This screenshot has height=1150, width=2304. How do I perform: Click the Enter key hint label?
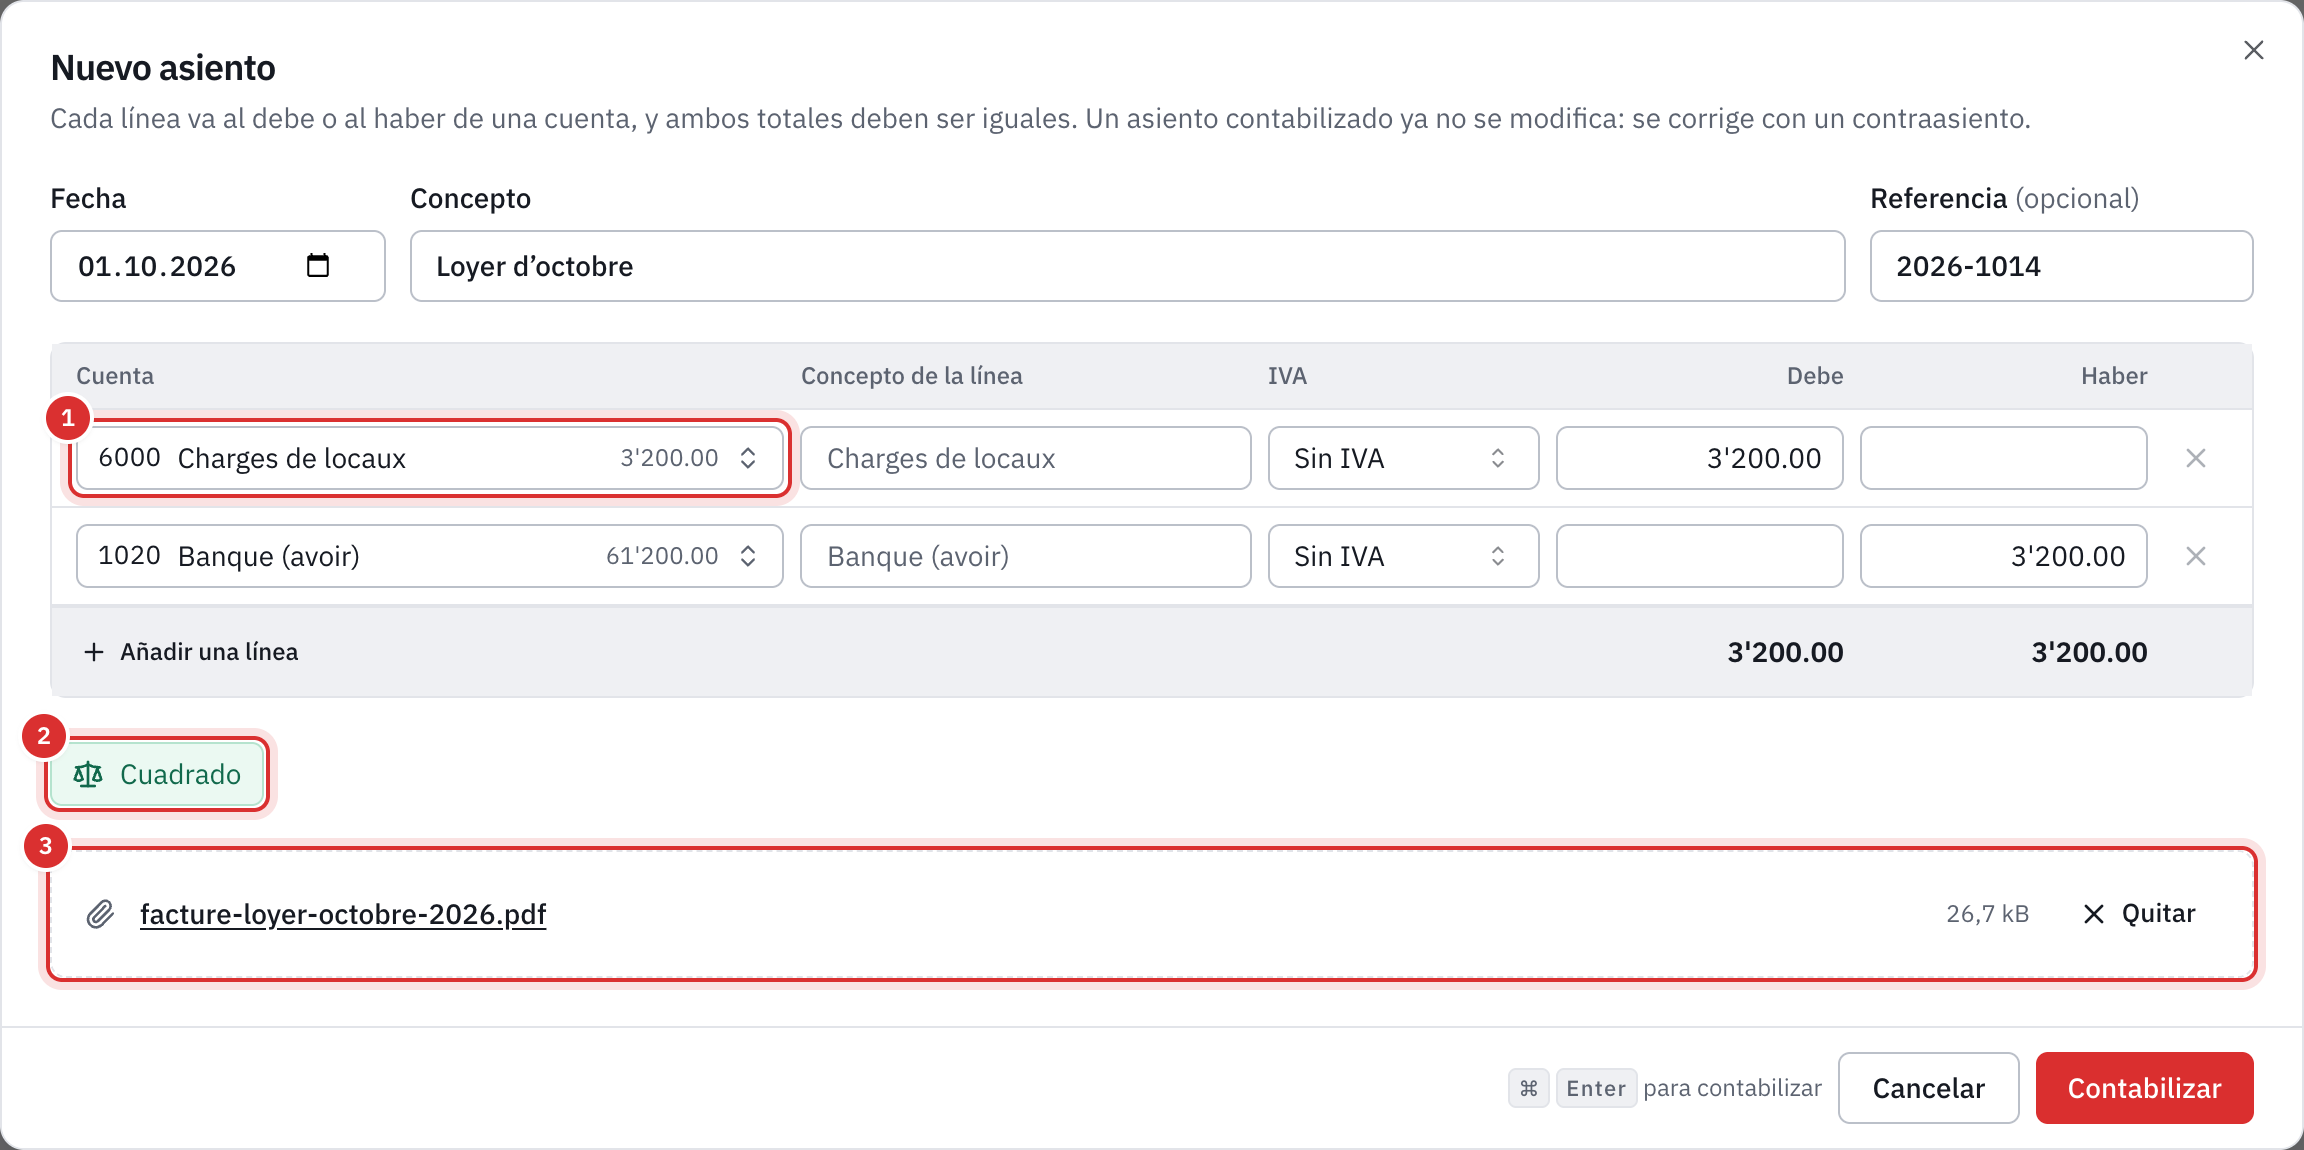[1596, 1088]
